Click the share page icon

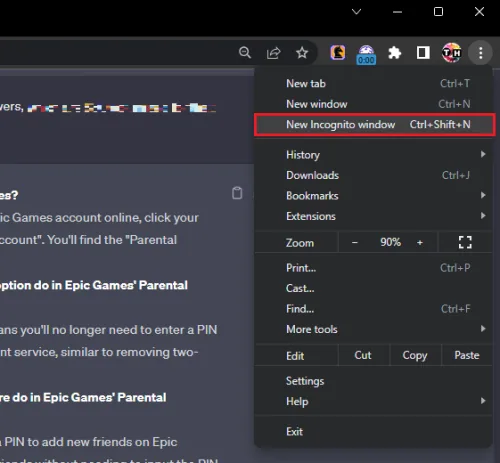coord(273,53)
